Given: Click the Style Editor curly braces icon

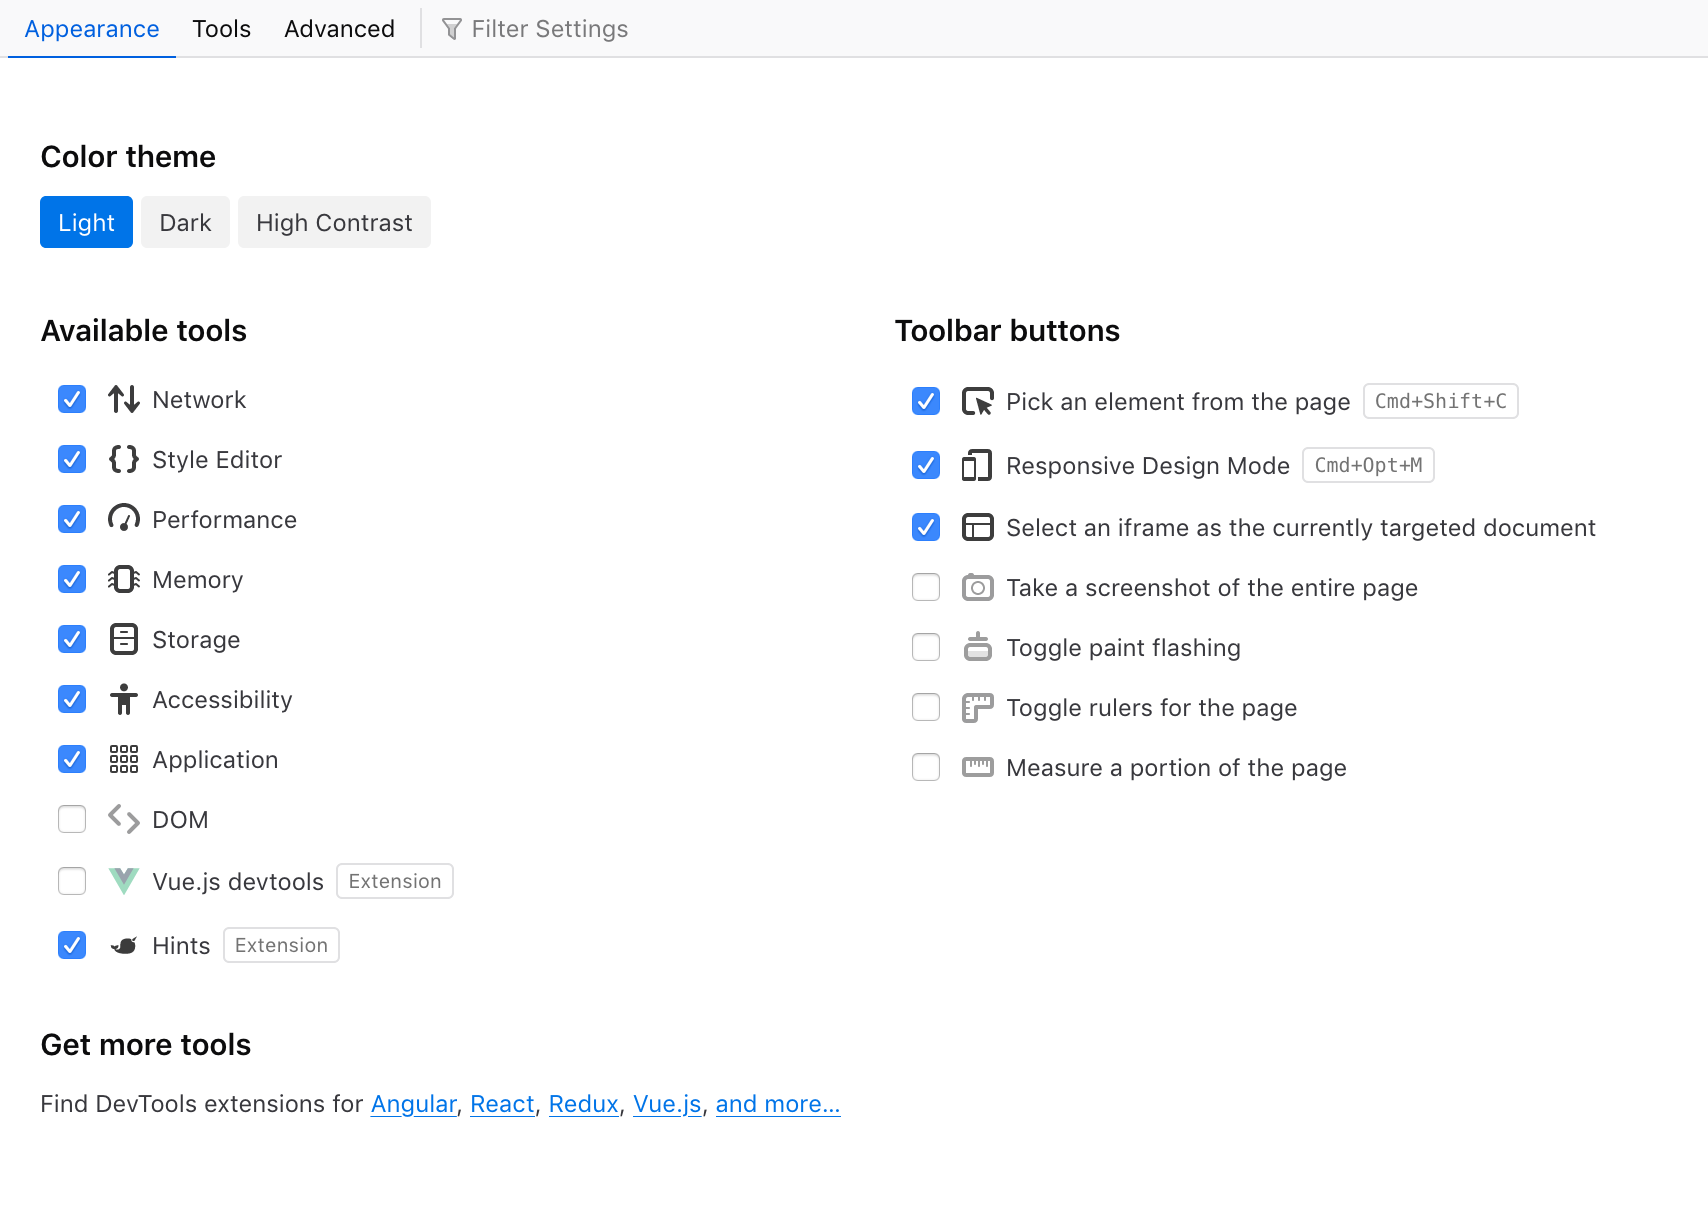Looking at the screenshot, I should click(123, 460).
